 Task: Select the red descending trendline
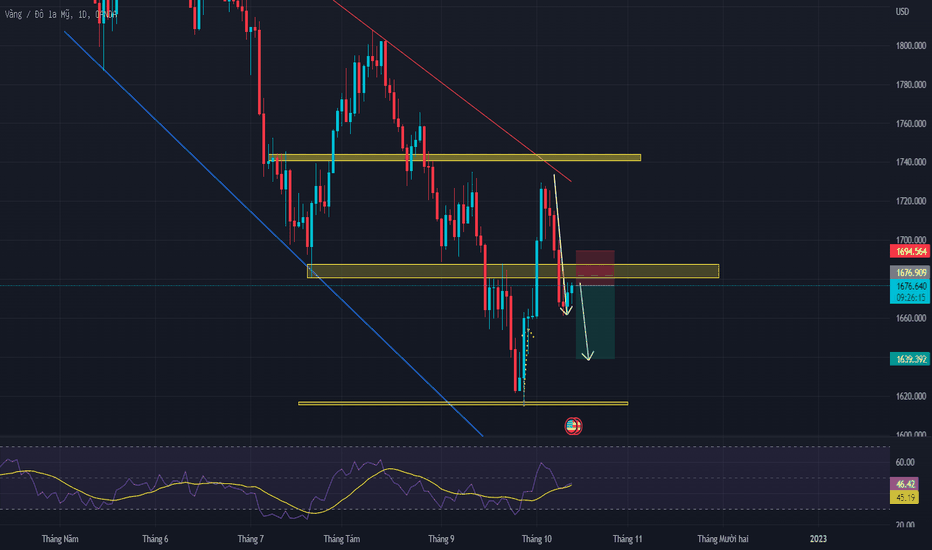pyautogui.click(x=452, y=90)
